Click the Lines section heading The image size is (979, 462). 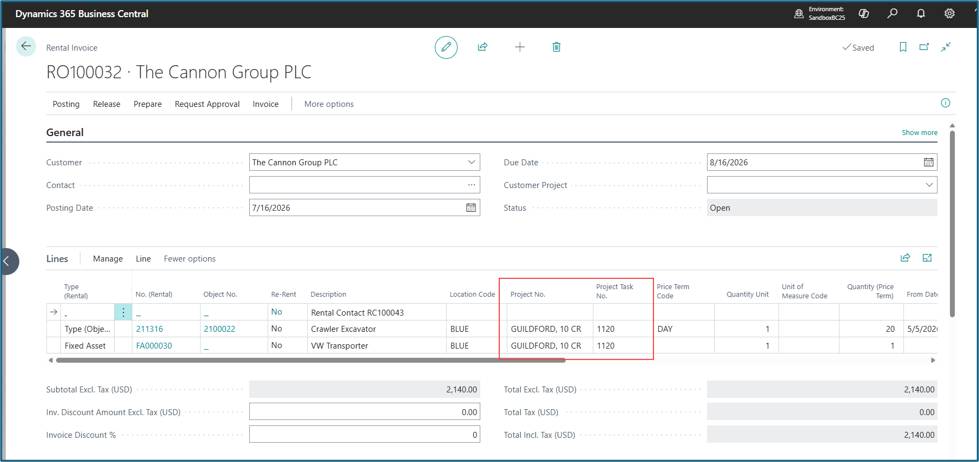(x=57, y=258)
